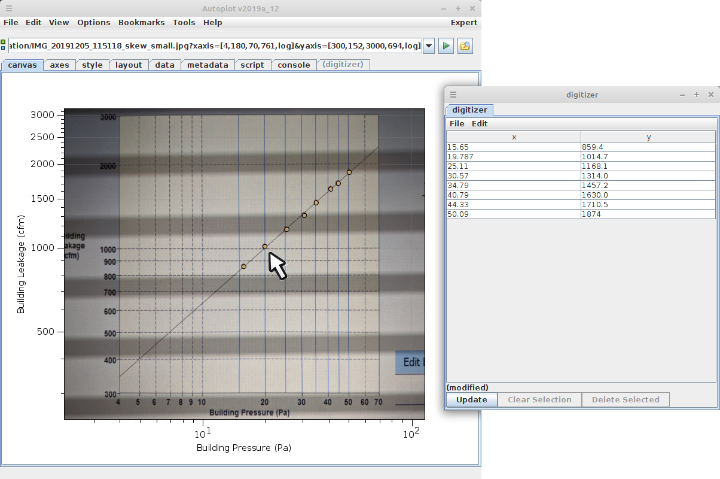Image resolution: width=720 pixels, height=479 pixels.
Task: Open the address bar history dropdown arrow
Action: coord(429,46)
